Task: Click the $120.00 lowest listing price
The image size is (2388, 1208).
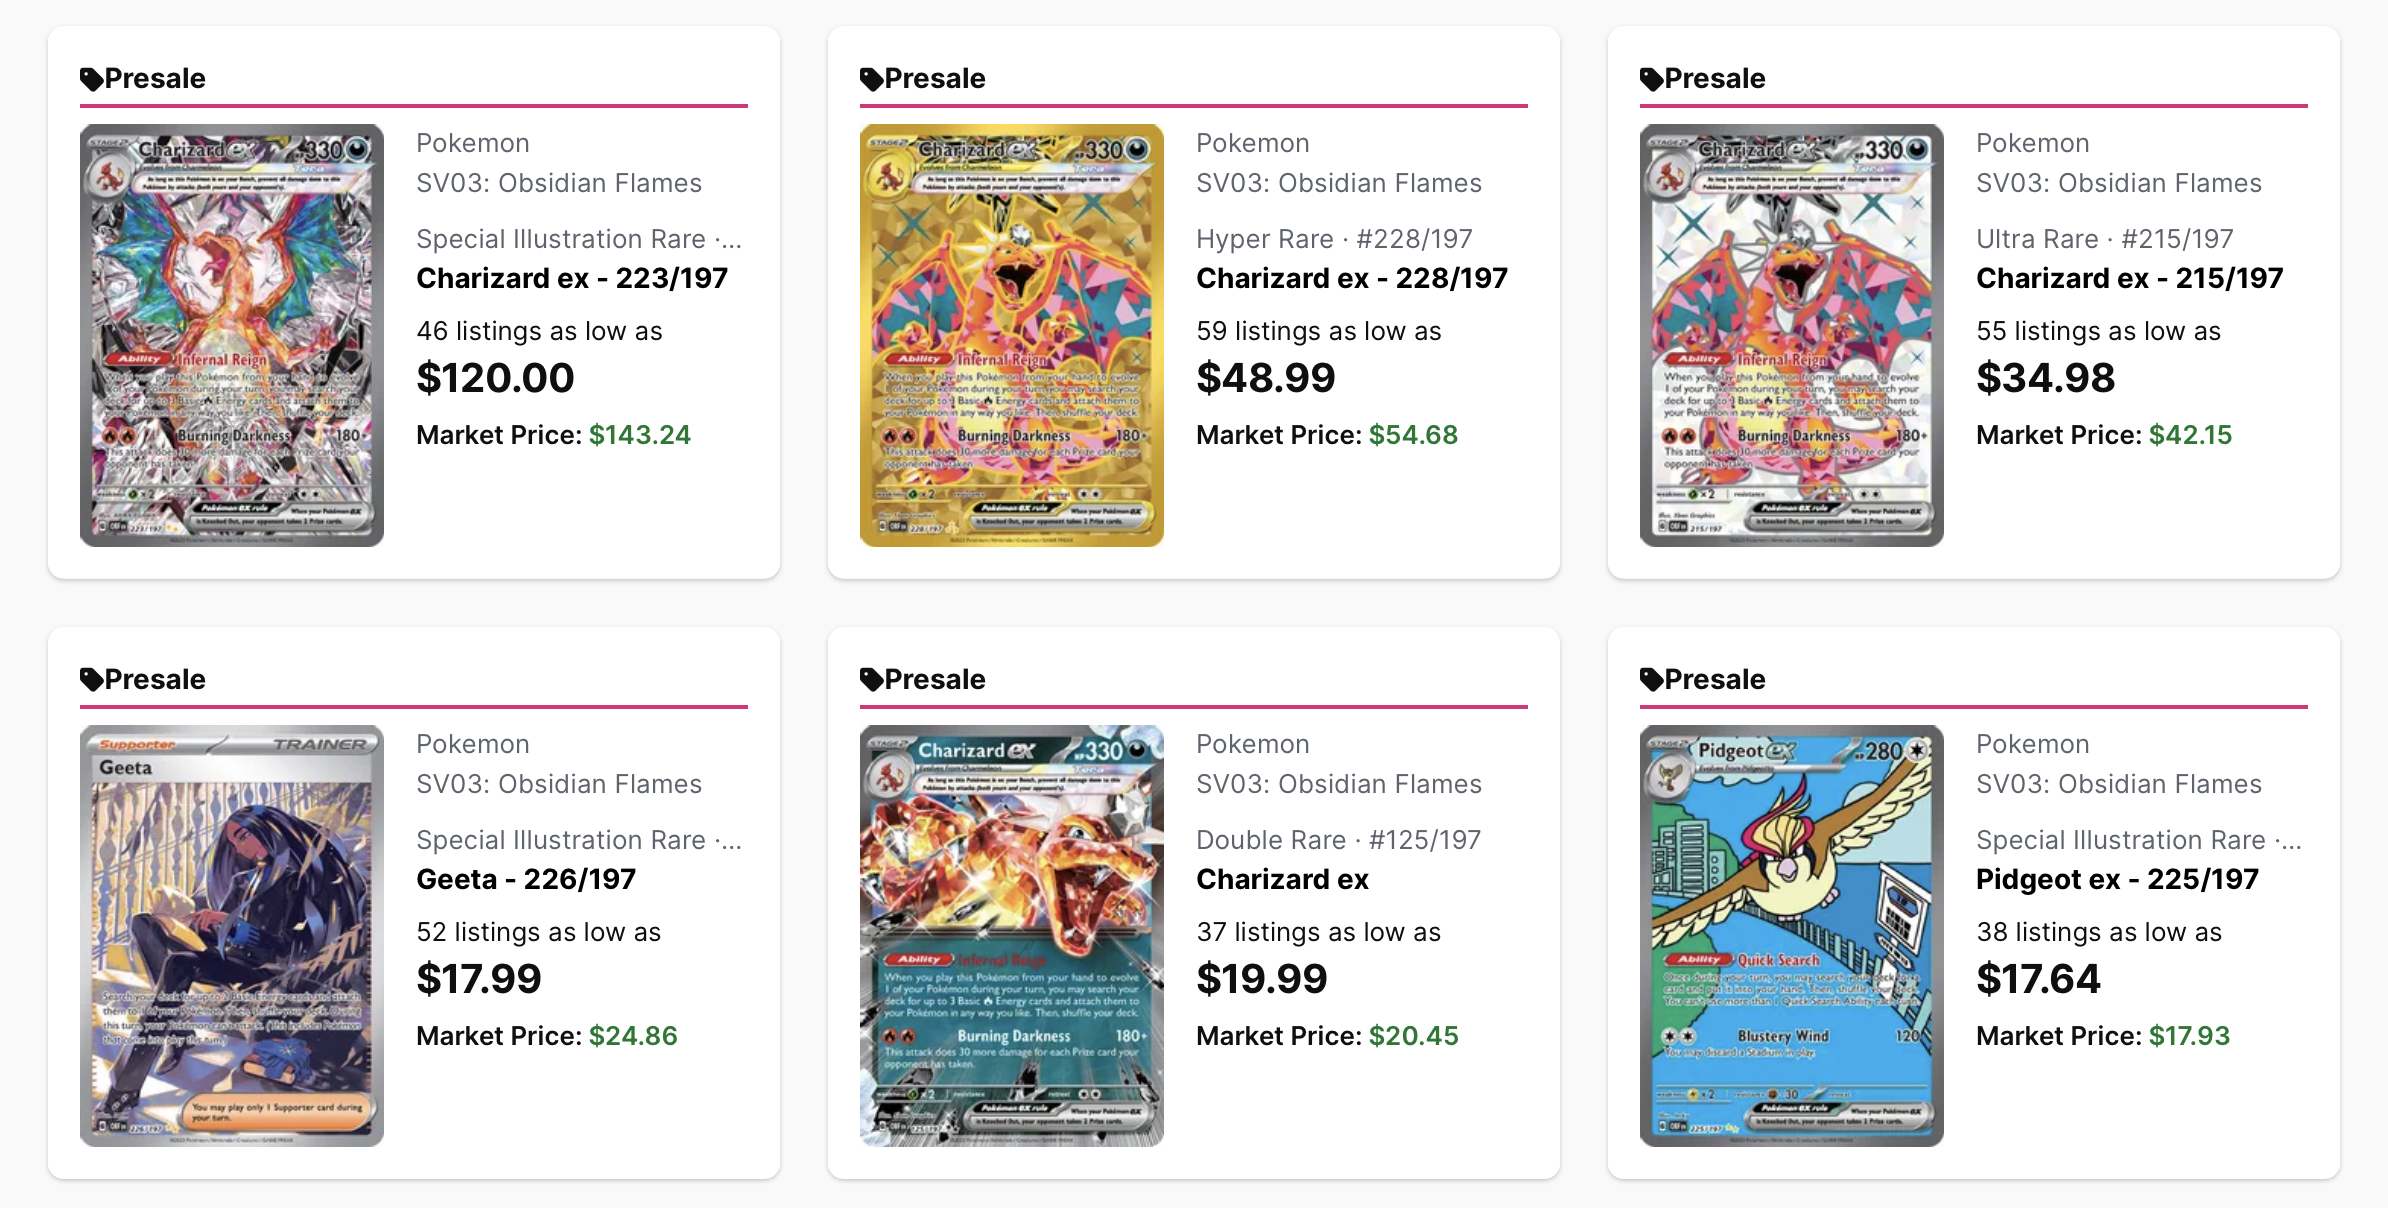Action: point(496,377)
